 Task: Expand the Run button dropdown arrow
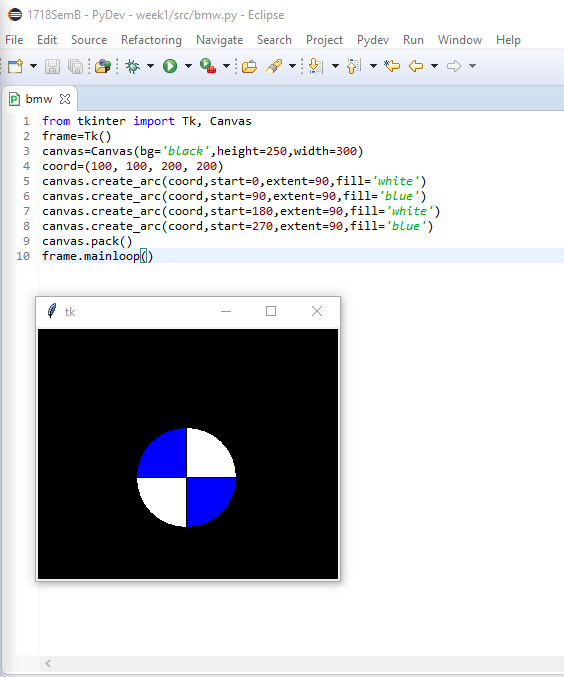coord(188,66)
